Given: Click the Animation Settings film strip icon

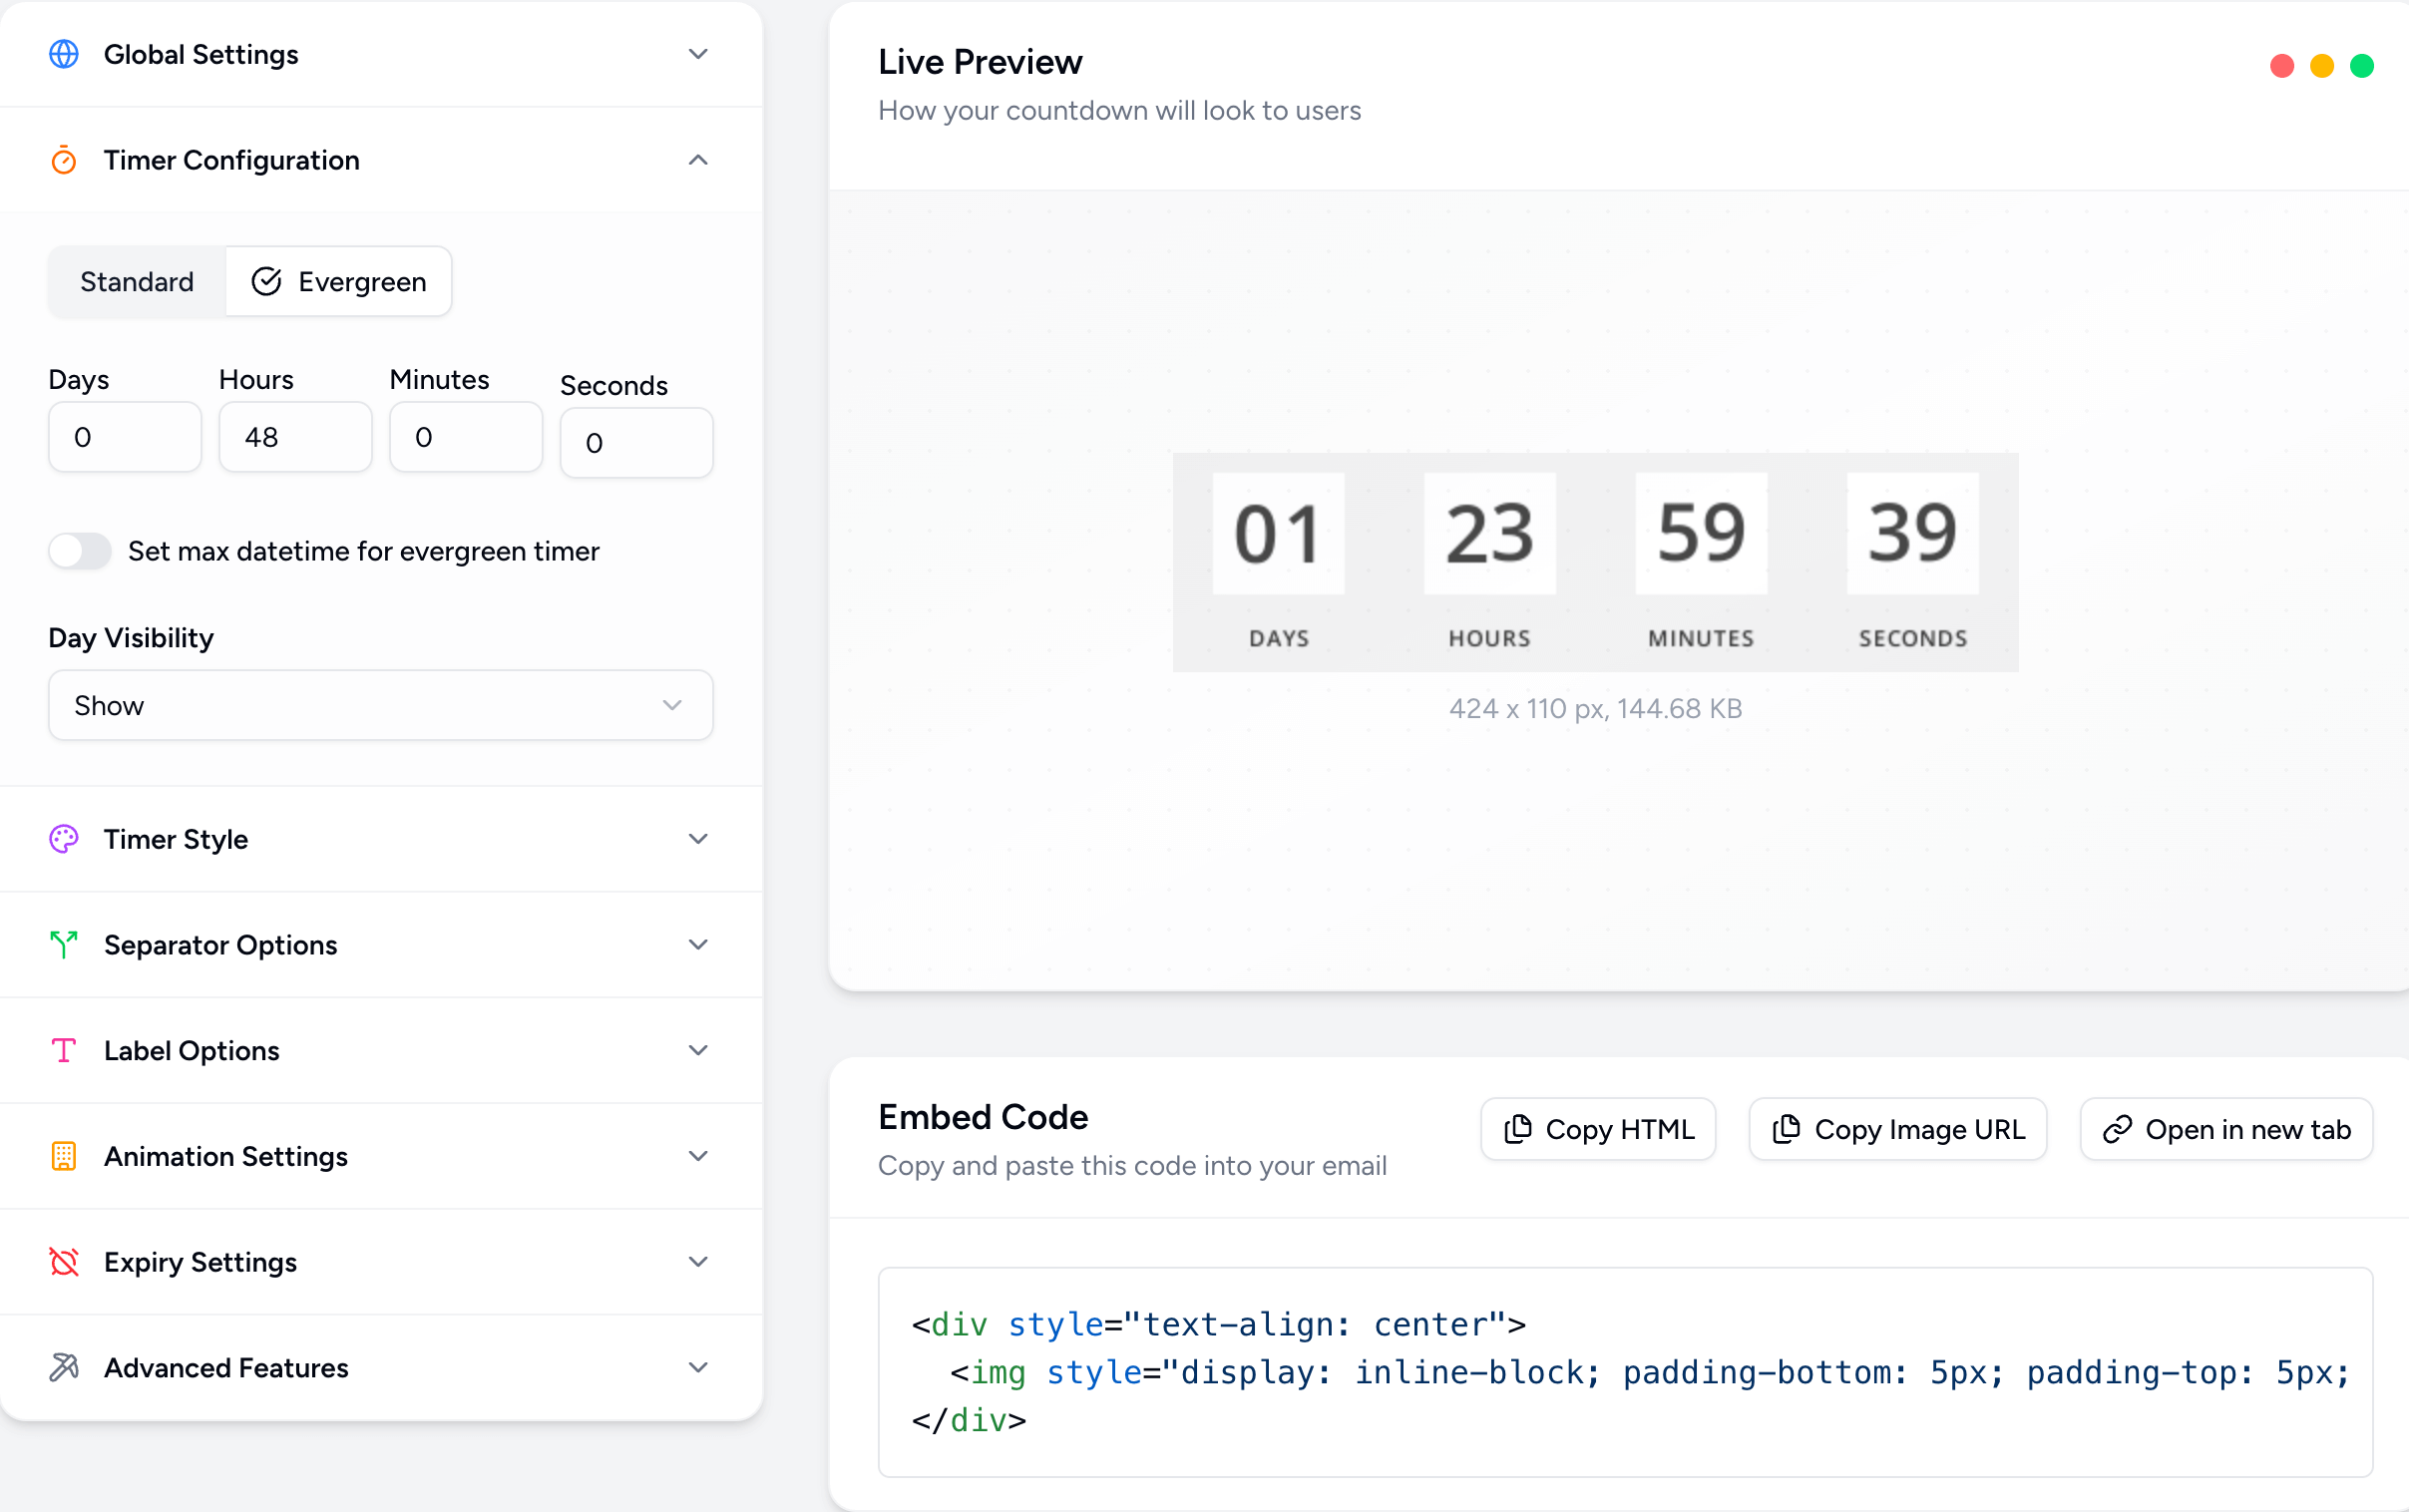Looking at the screenshot, I should click(64, 1156).
